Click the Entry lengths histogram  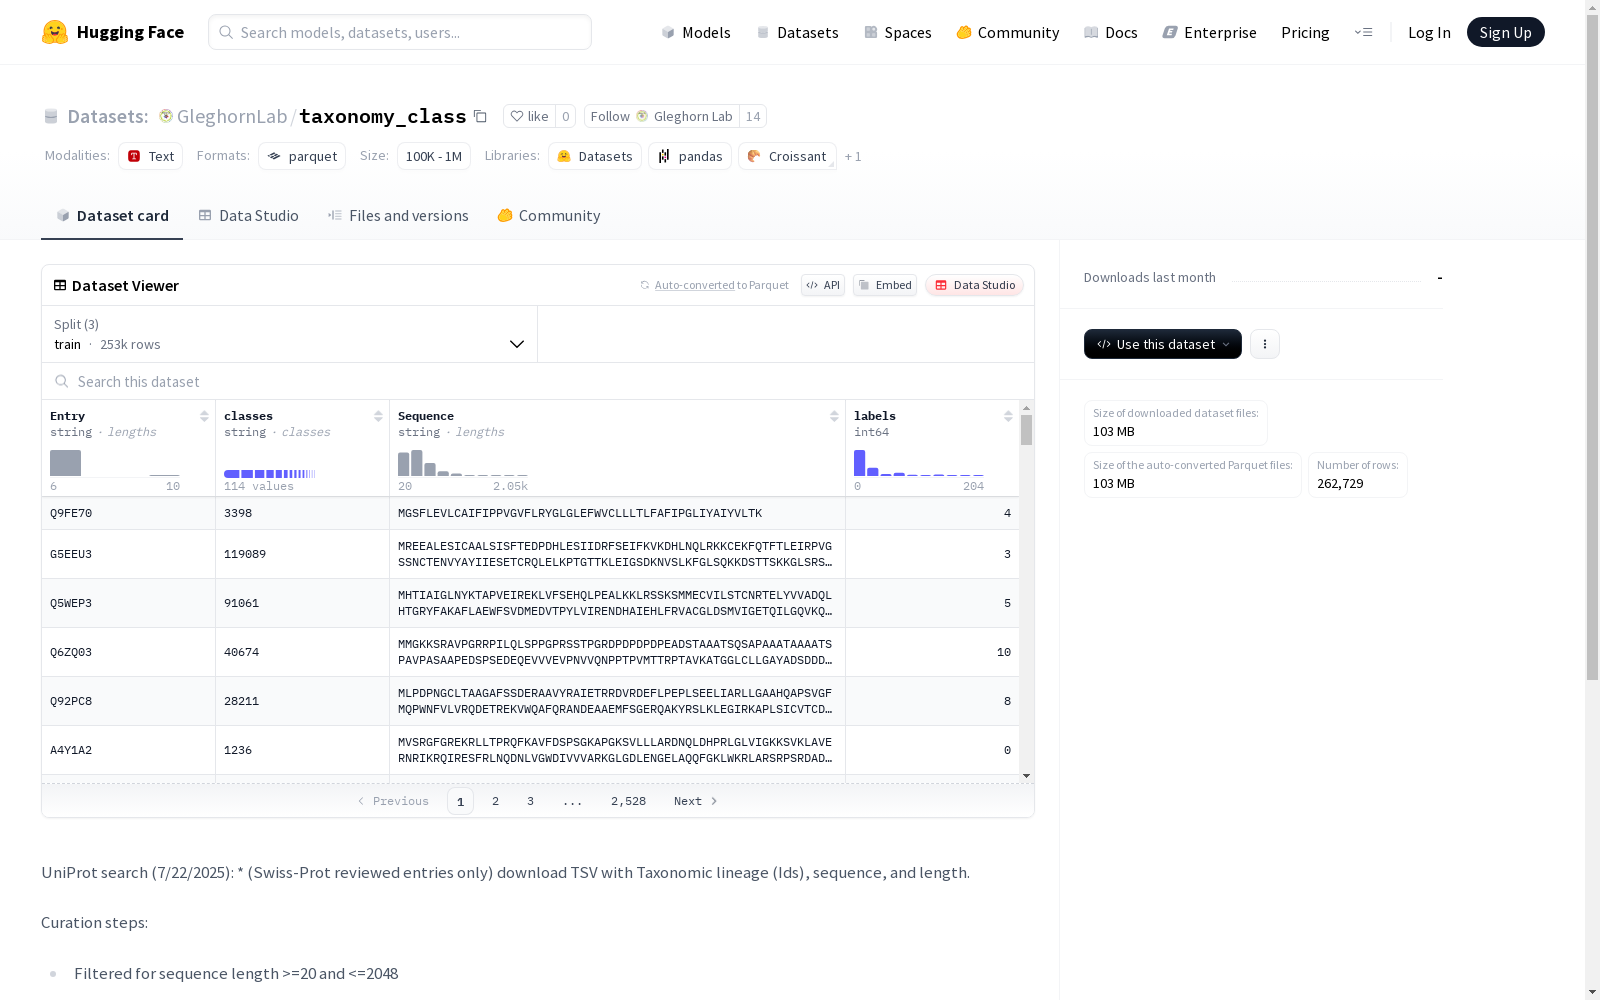tap(115, 463)
